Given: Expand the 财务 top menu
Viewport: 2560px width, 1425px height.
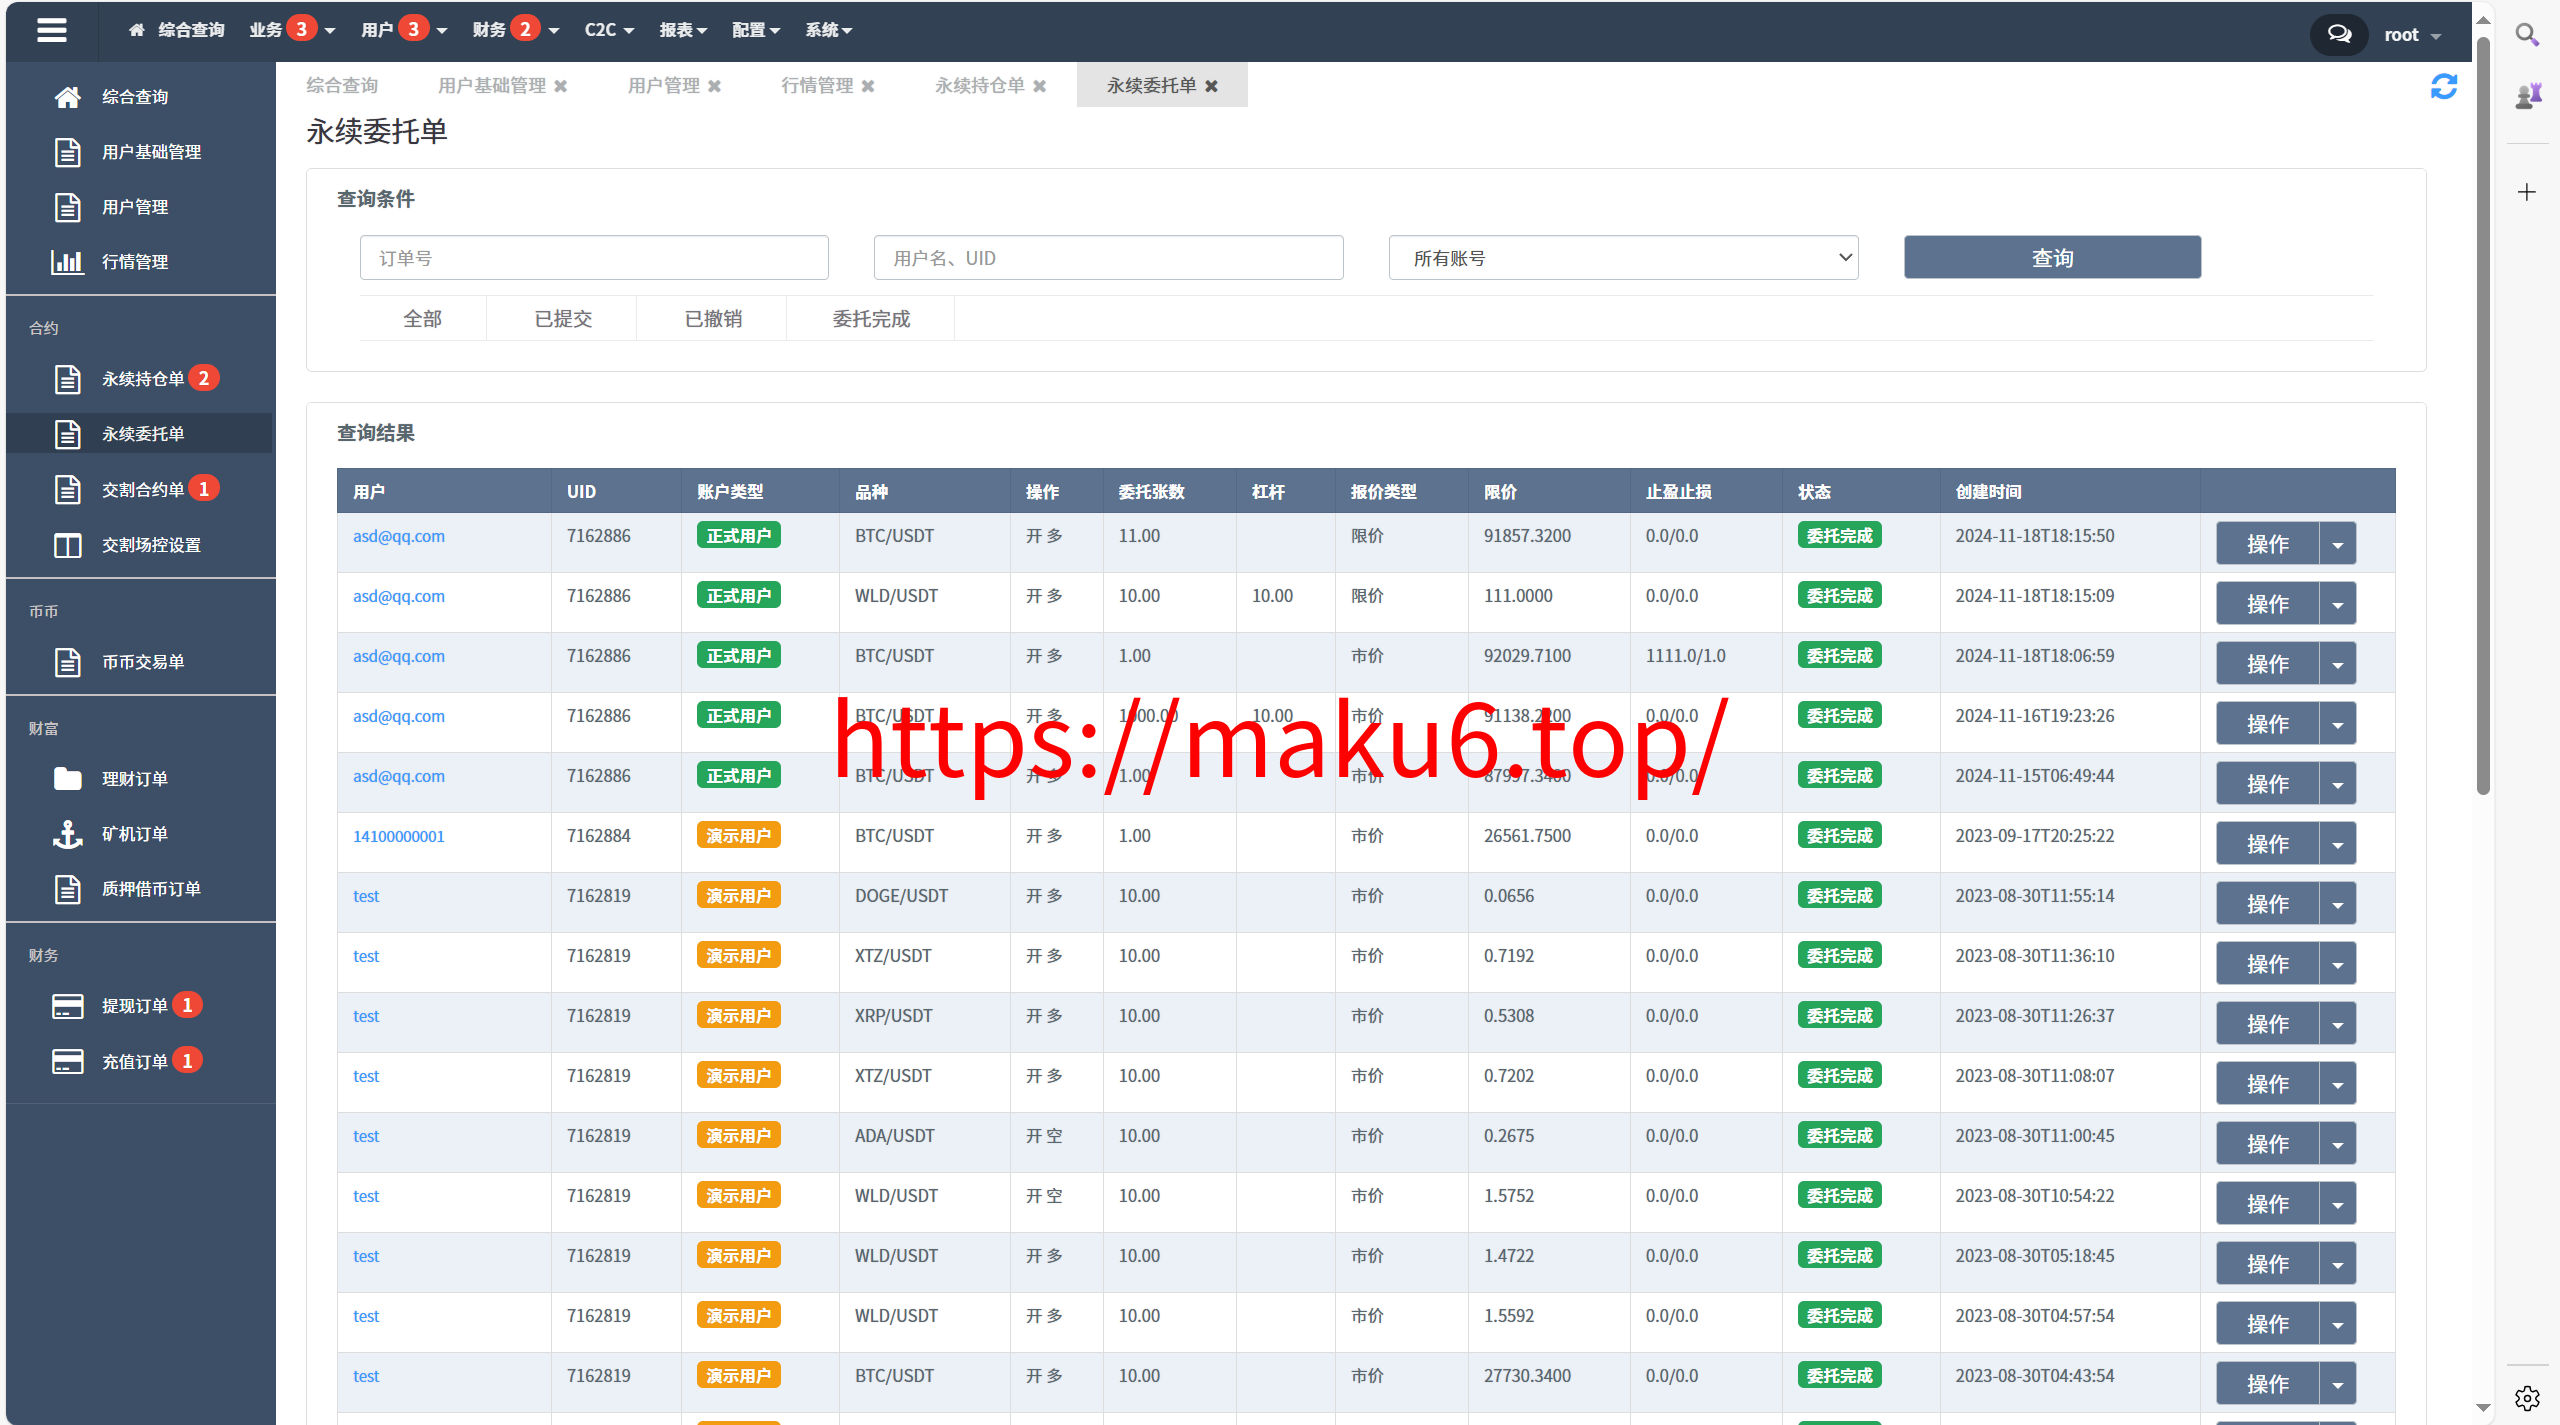Looking at the screenshot, I should click(516, 30).
